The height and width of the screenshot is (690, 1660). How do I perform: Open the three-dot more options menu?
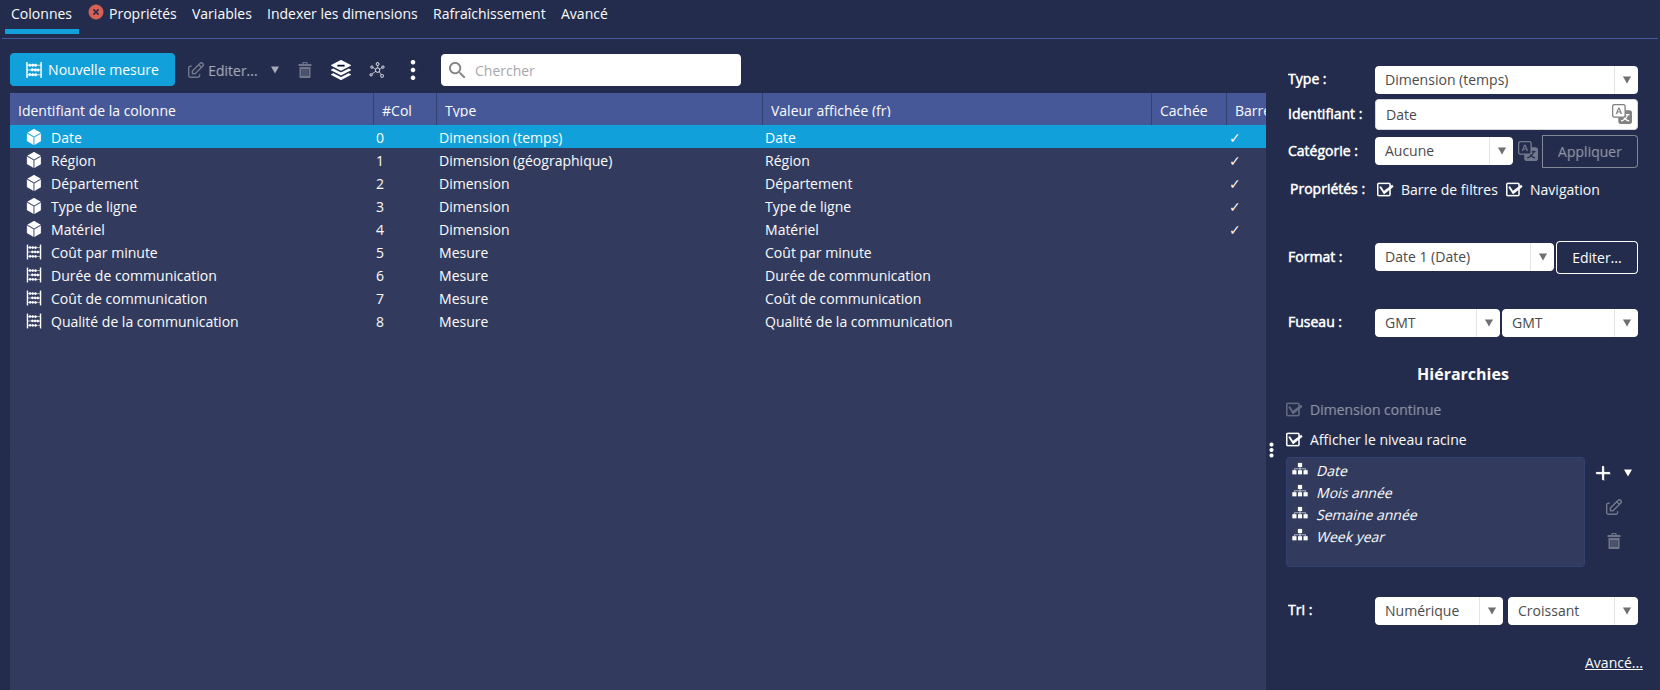coord(413,70)
